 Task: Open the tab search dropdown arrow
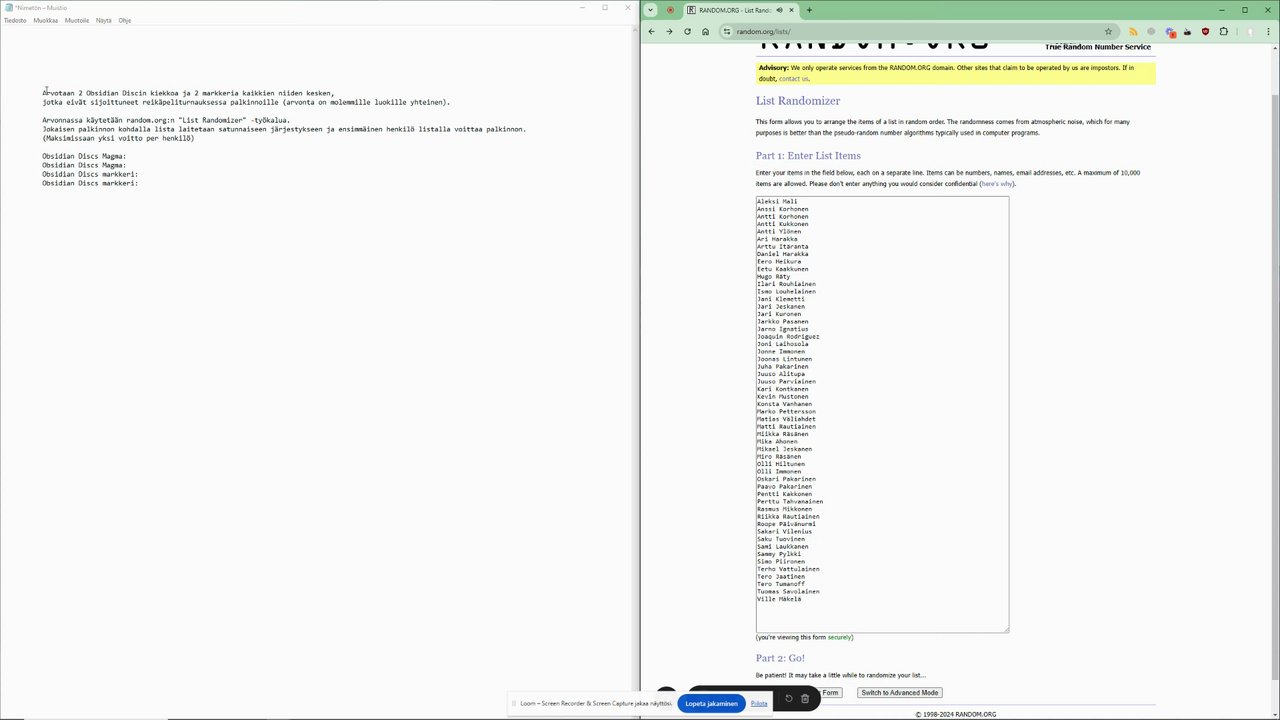650,10
